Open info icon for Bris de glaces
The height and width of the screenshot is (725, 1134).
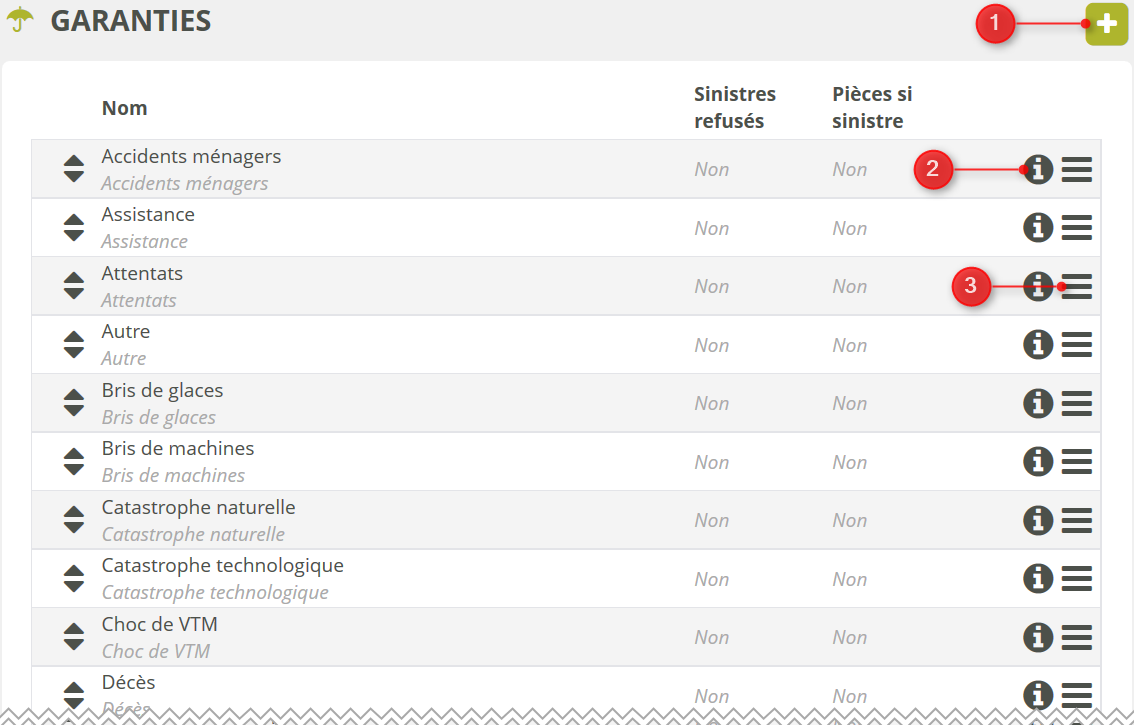[x=1038, y=403]
